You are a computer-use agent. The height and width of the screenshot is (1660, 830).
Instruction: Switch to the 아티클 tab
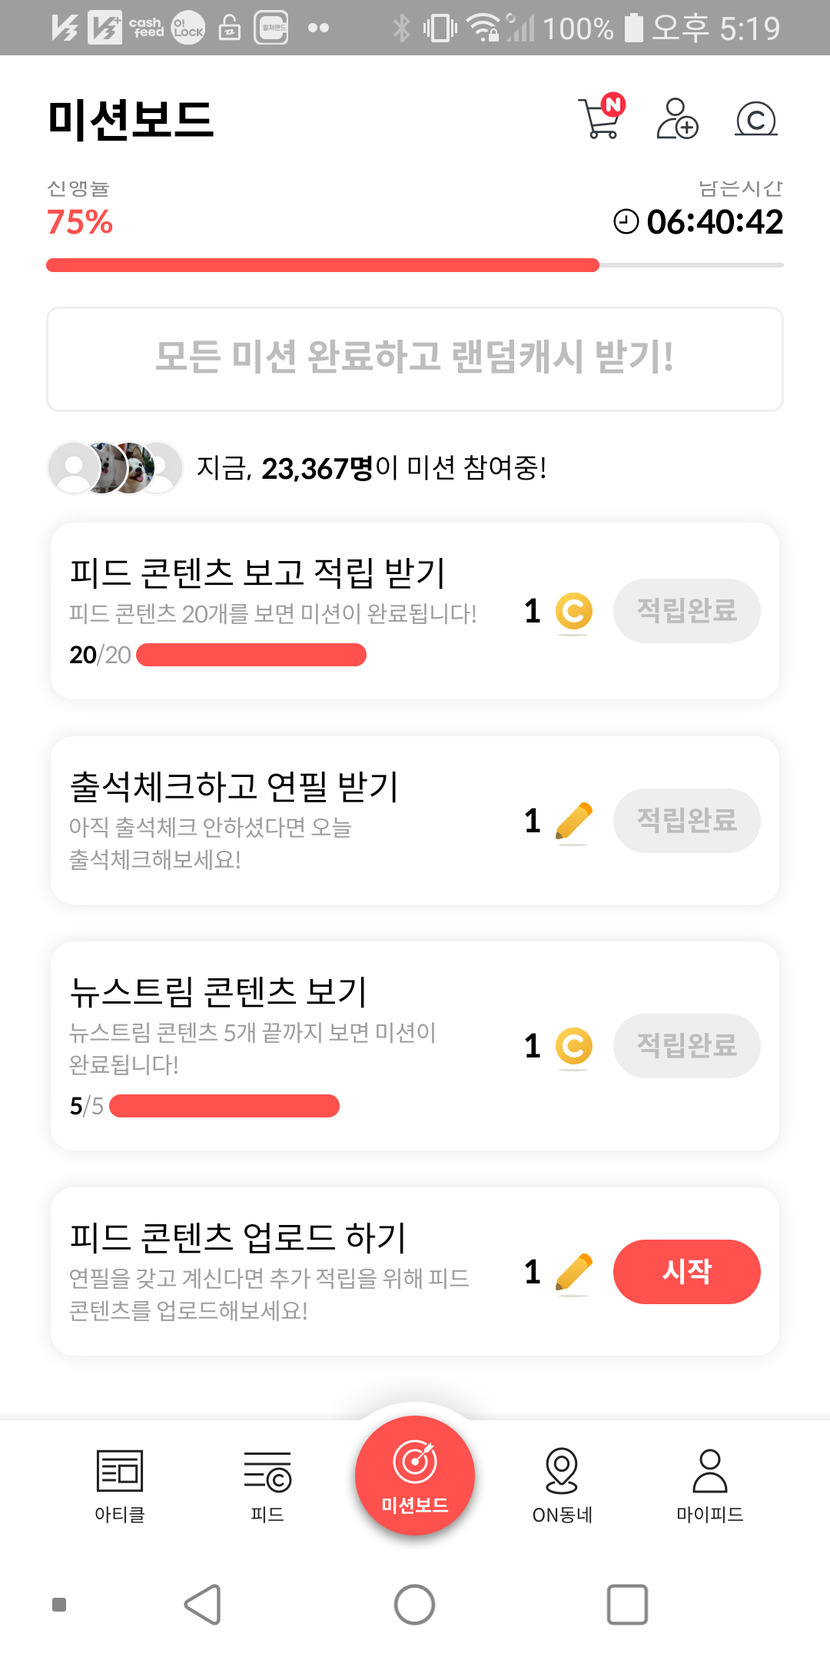point(120,1485)
